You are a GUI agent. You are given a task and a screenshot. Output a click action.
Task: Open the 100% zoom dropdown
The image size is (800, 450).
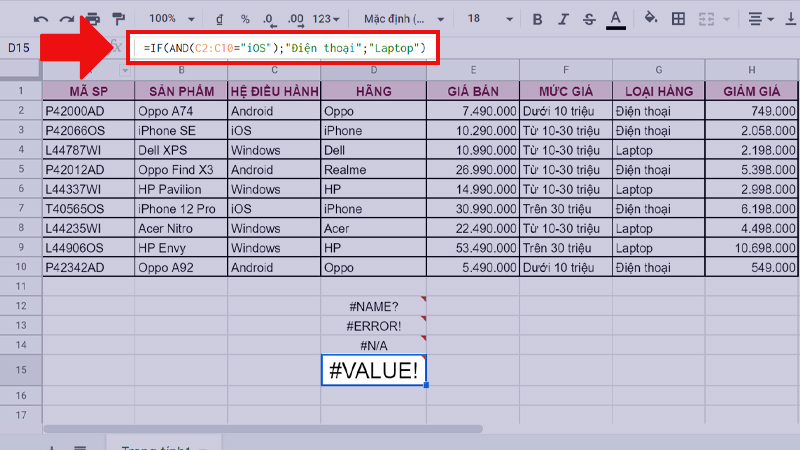(170, 19)
